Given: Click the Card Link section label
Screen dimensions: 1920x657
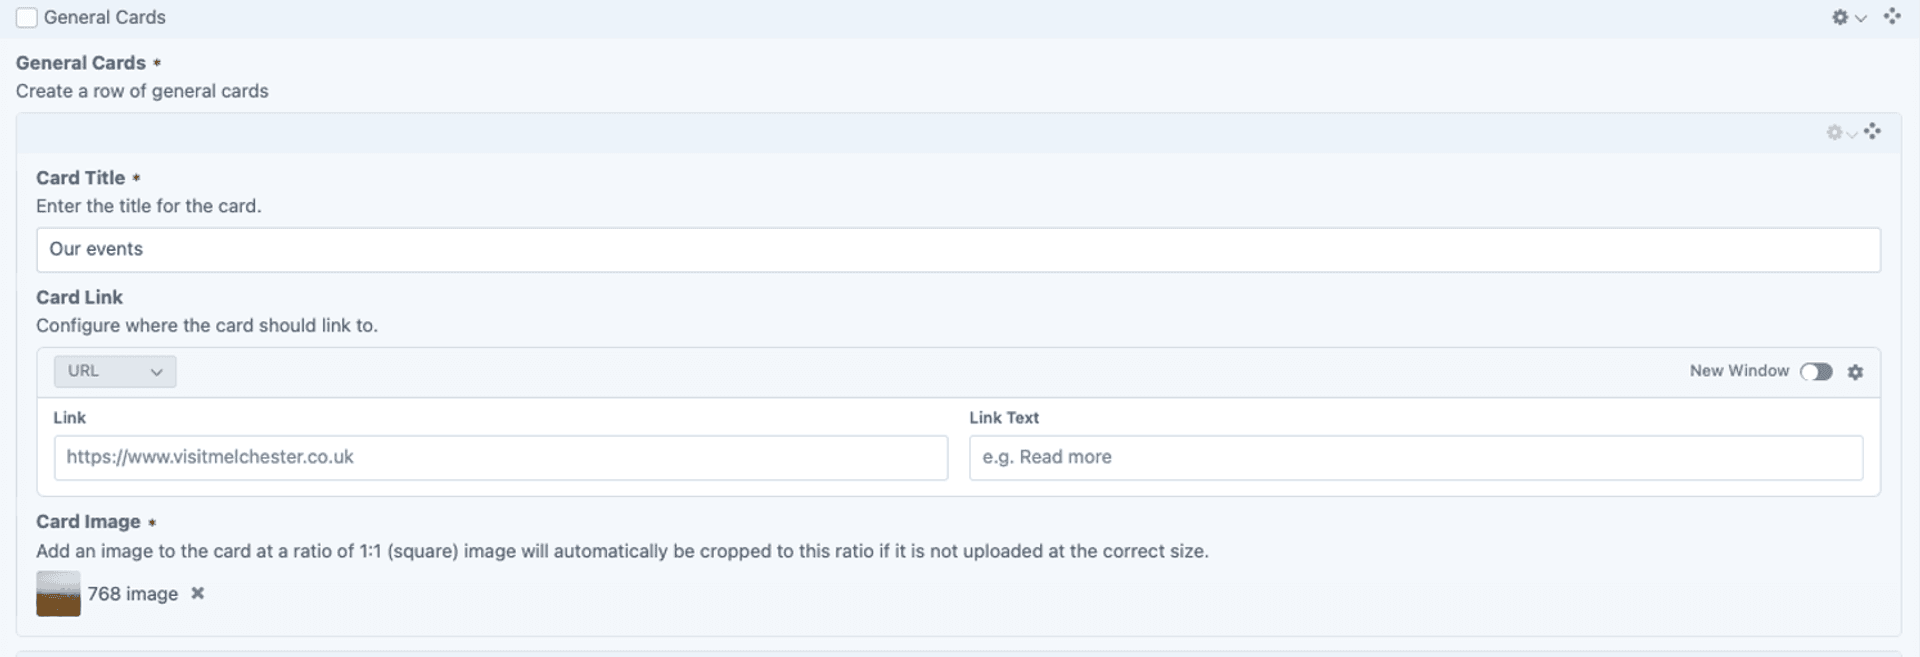Looking at the screenshot, I should tap(80, 297).
